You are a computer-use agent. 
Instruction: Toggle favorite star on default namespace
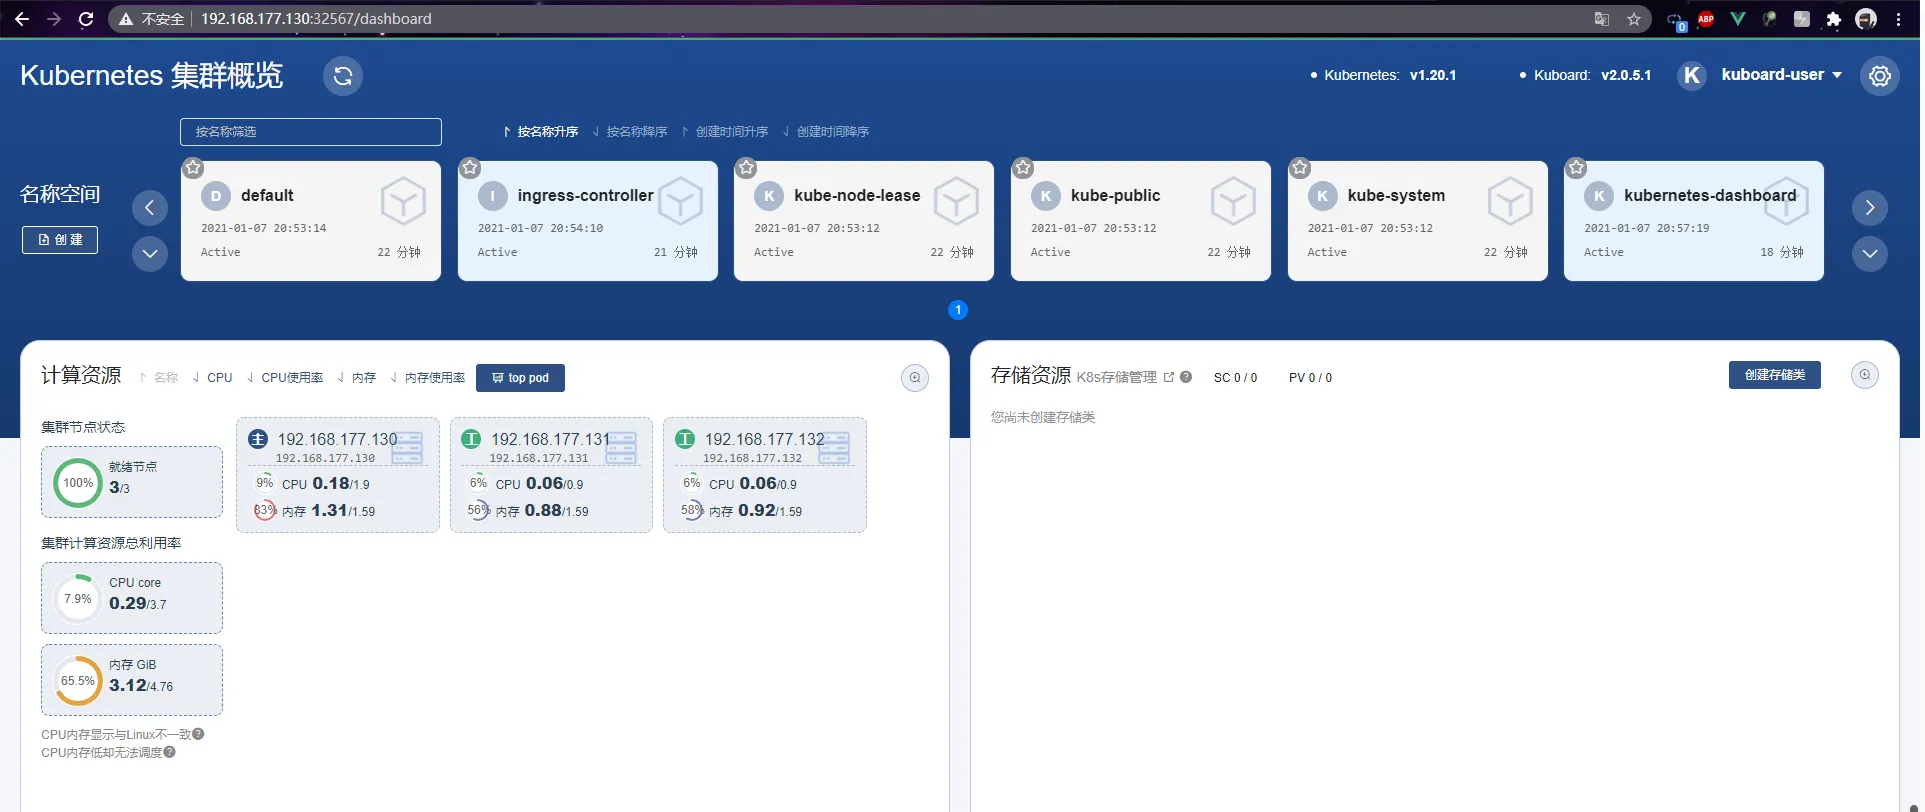pyautogui.click(x=193, y=168)
